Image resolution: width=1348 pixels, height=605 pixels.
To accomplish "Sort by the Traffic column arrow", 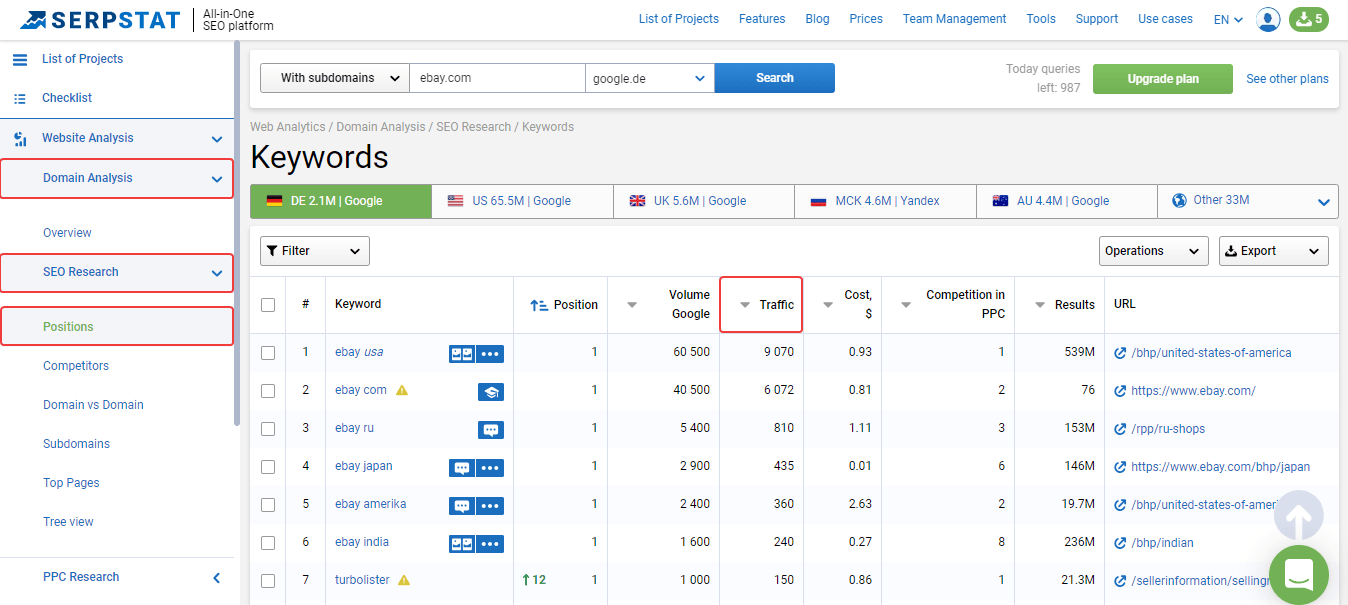I will pos(744,305).
